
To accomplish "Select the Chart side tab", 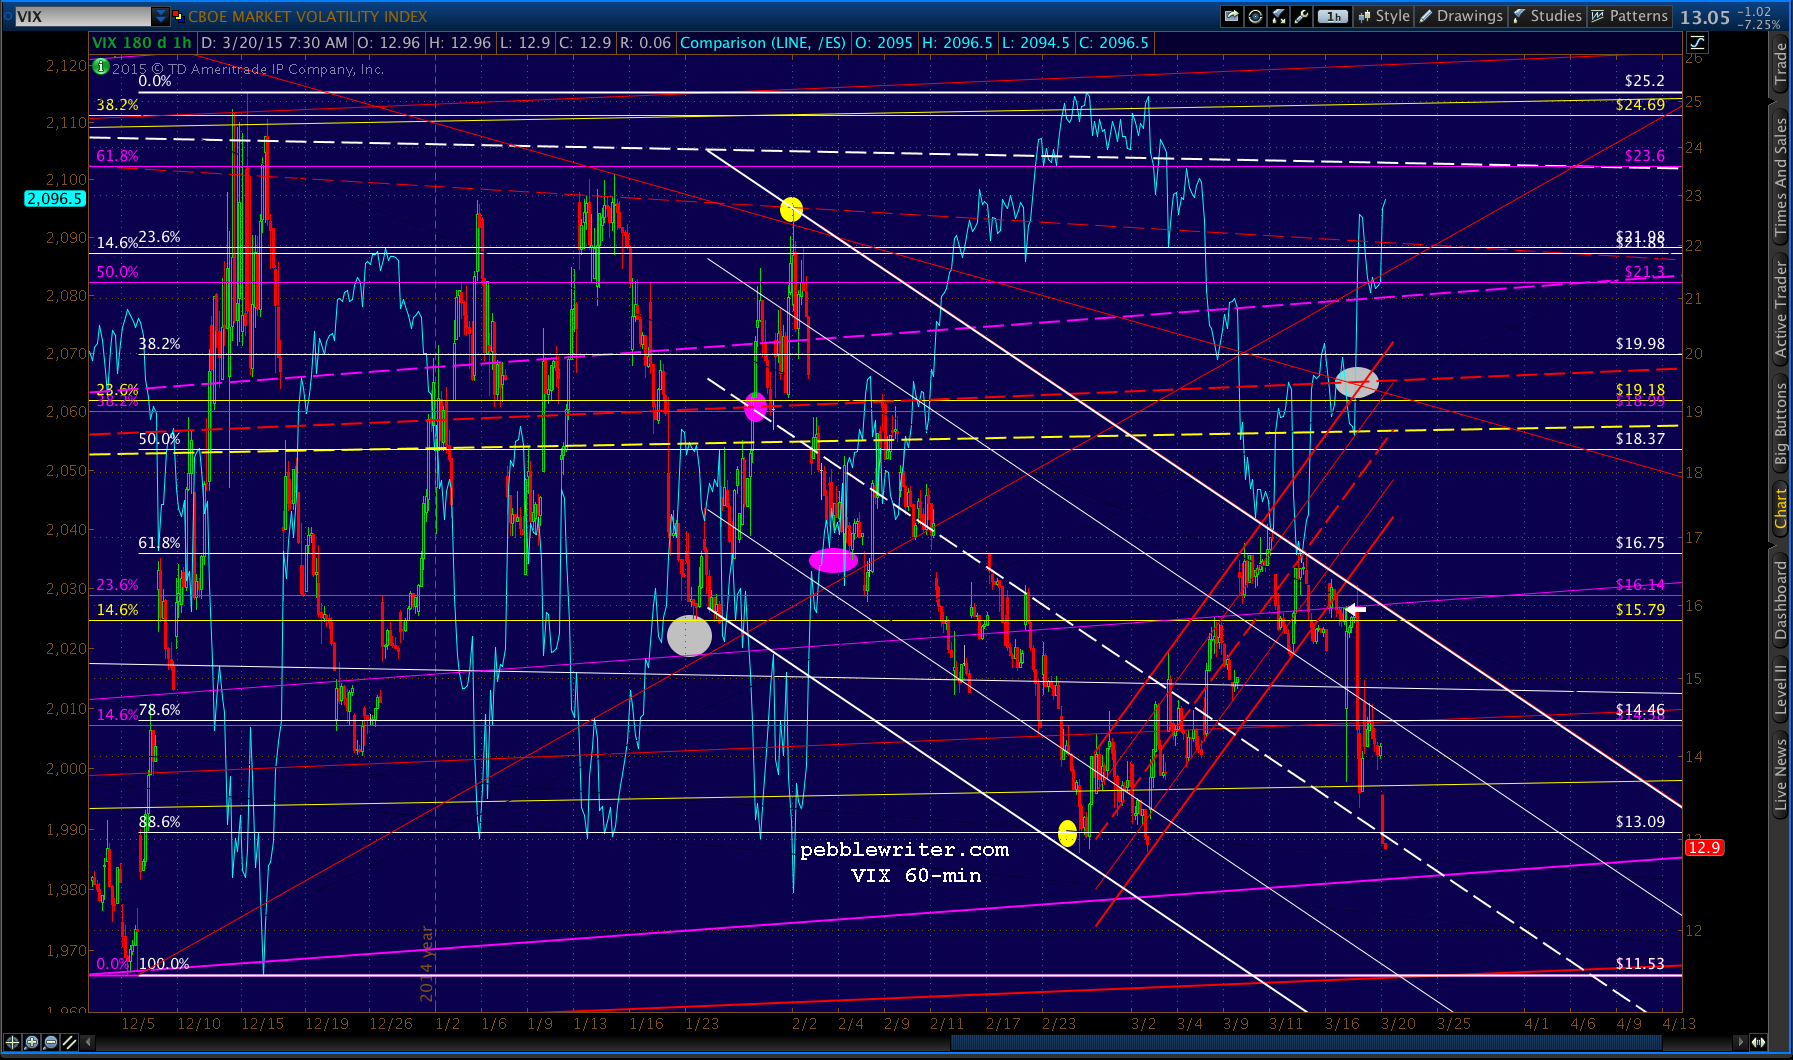I will click(1781, 508).
